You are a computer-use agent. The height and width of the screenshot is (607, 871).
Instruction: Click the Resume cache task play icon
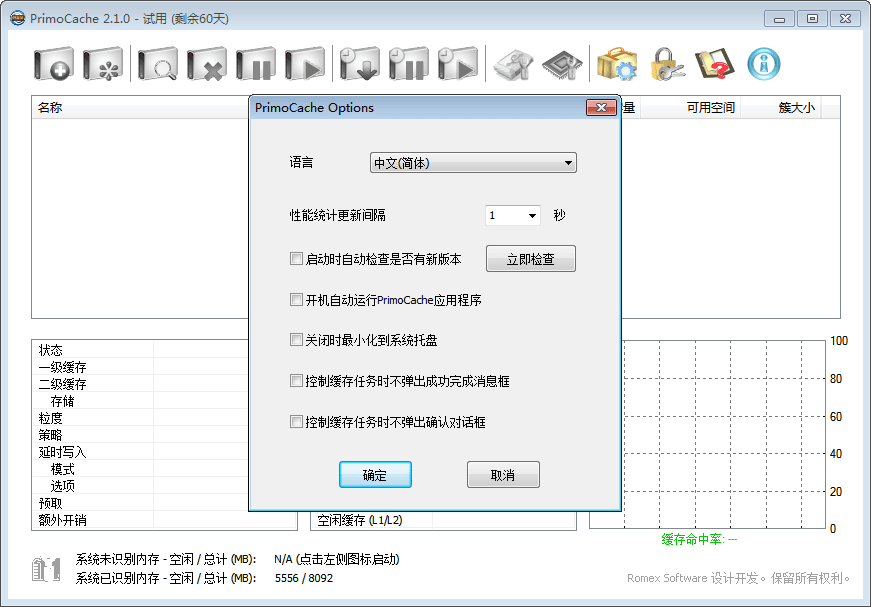tap(304, 64)
